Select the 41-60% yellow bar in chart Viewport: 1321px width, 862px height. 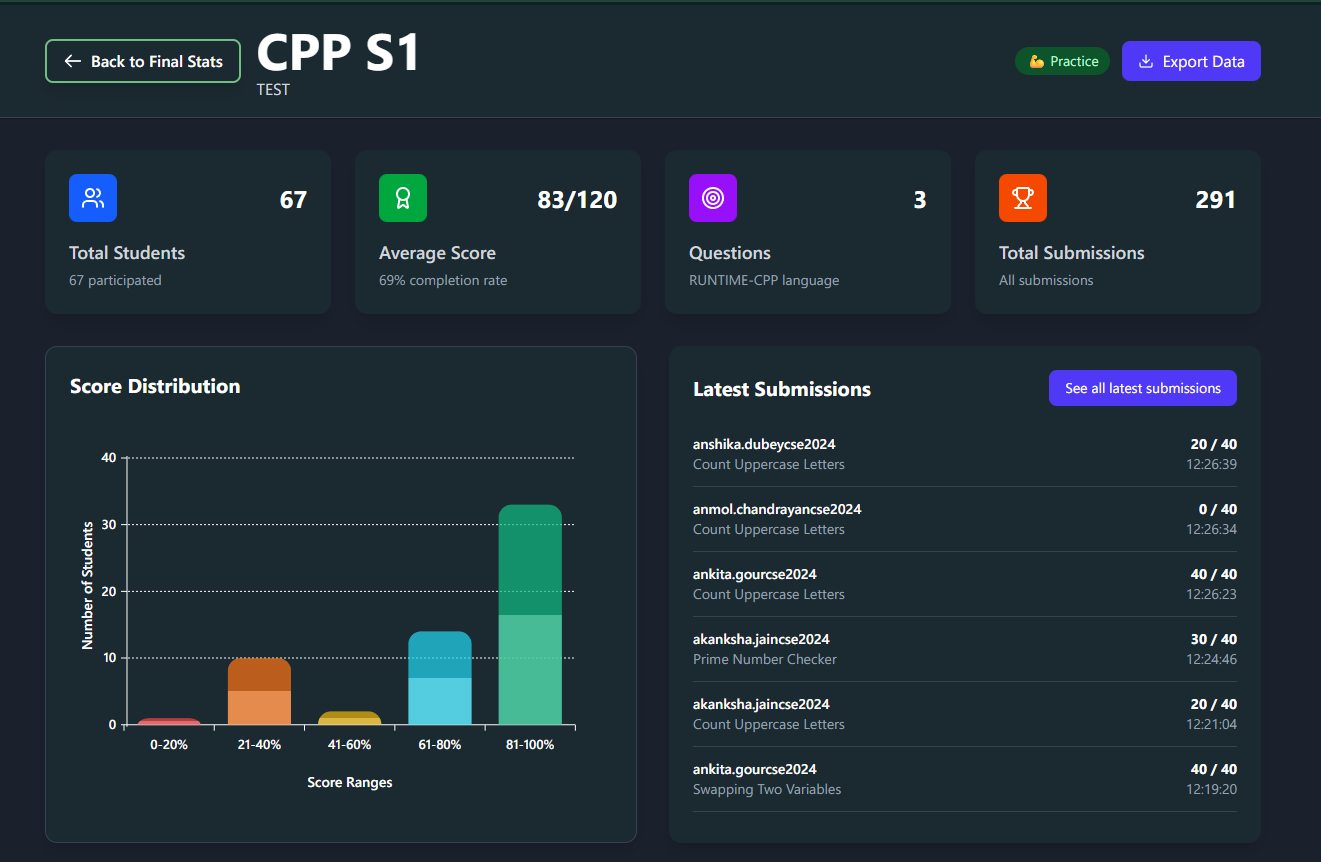349,718
